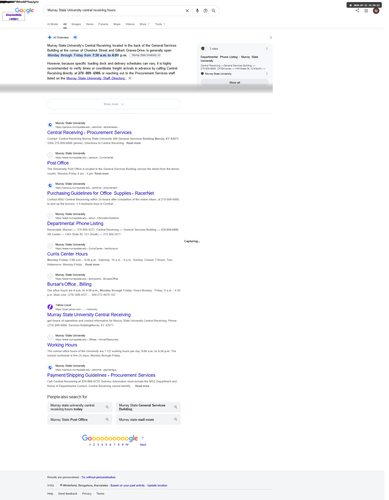
Task: Open the Tools dropdown
Action: tap(160, 24)
